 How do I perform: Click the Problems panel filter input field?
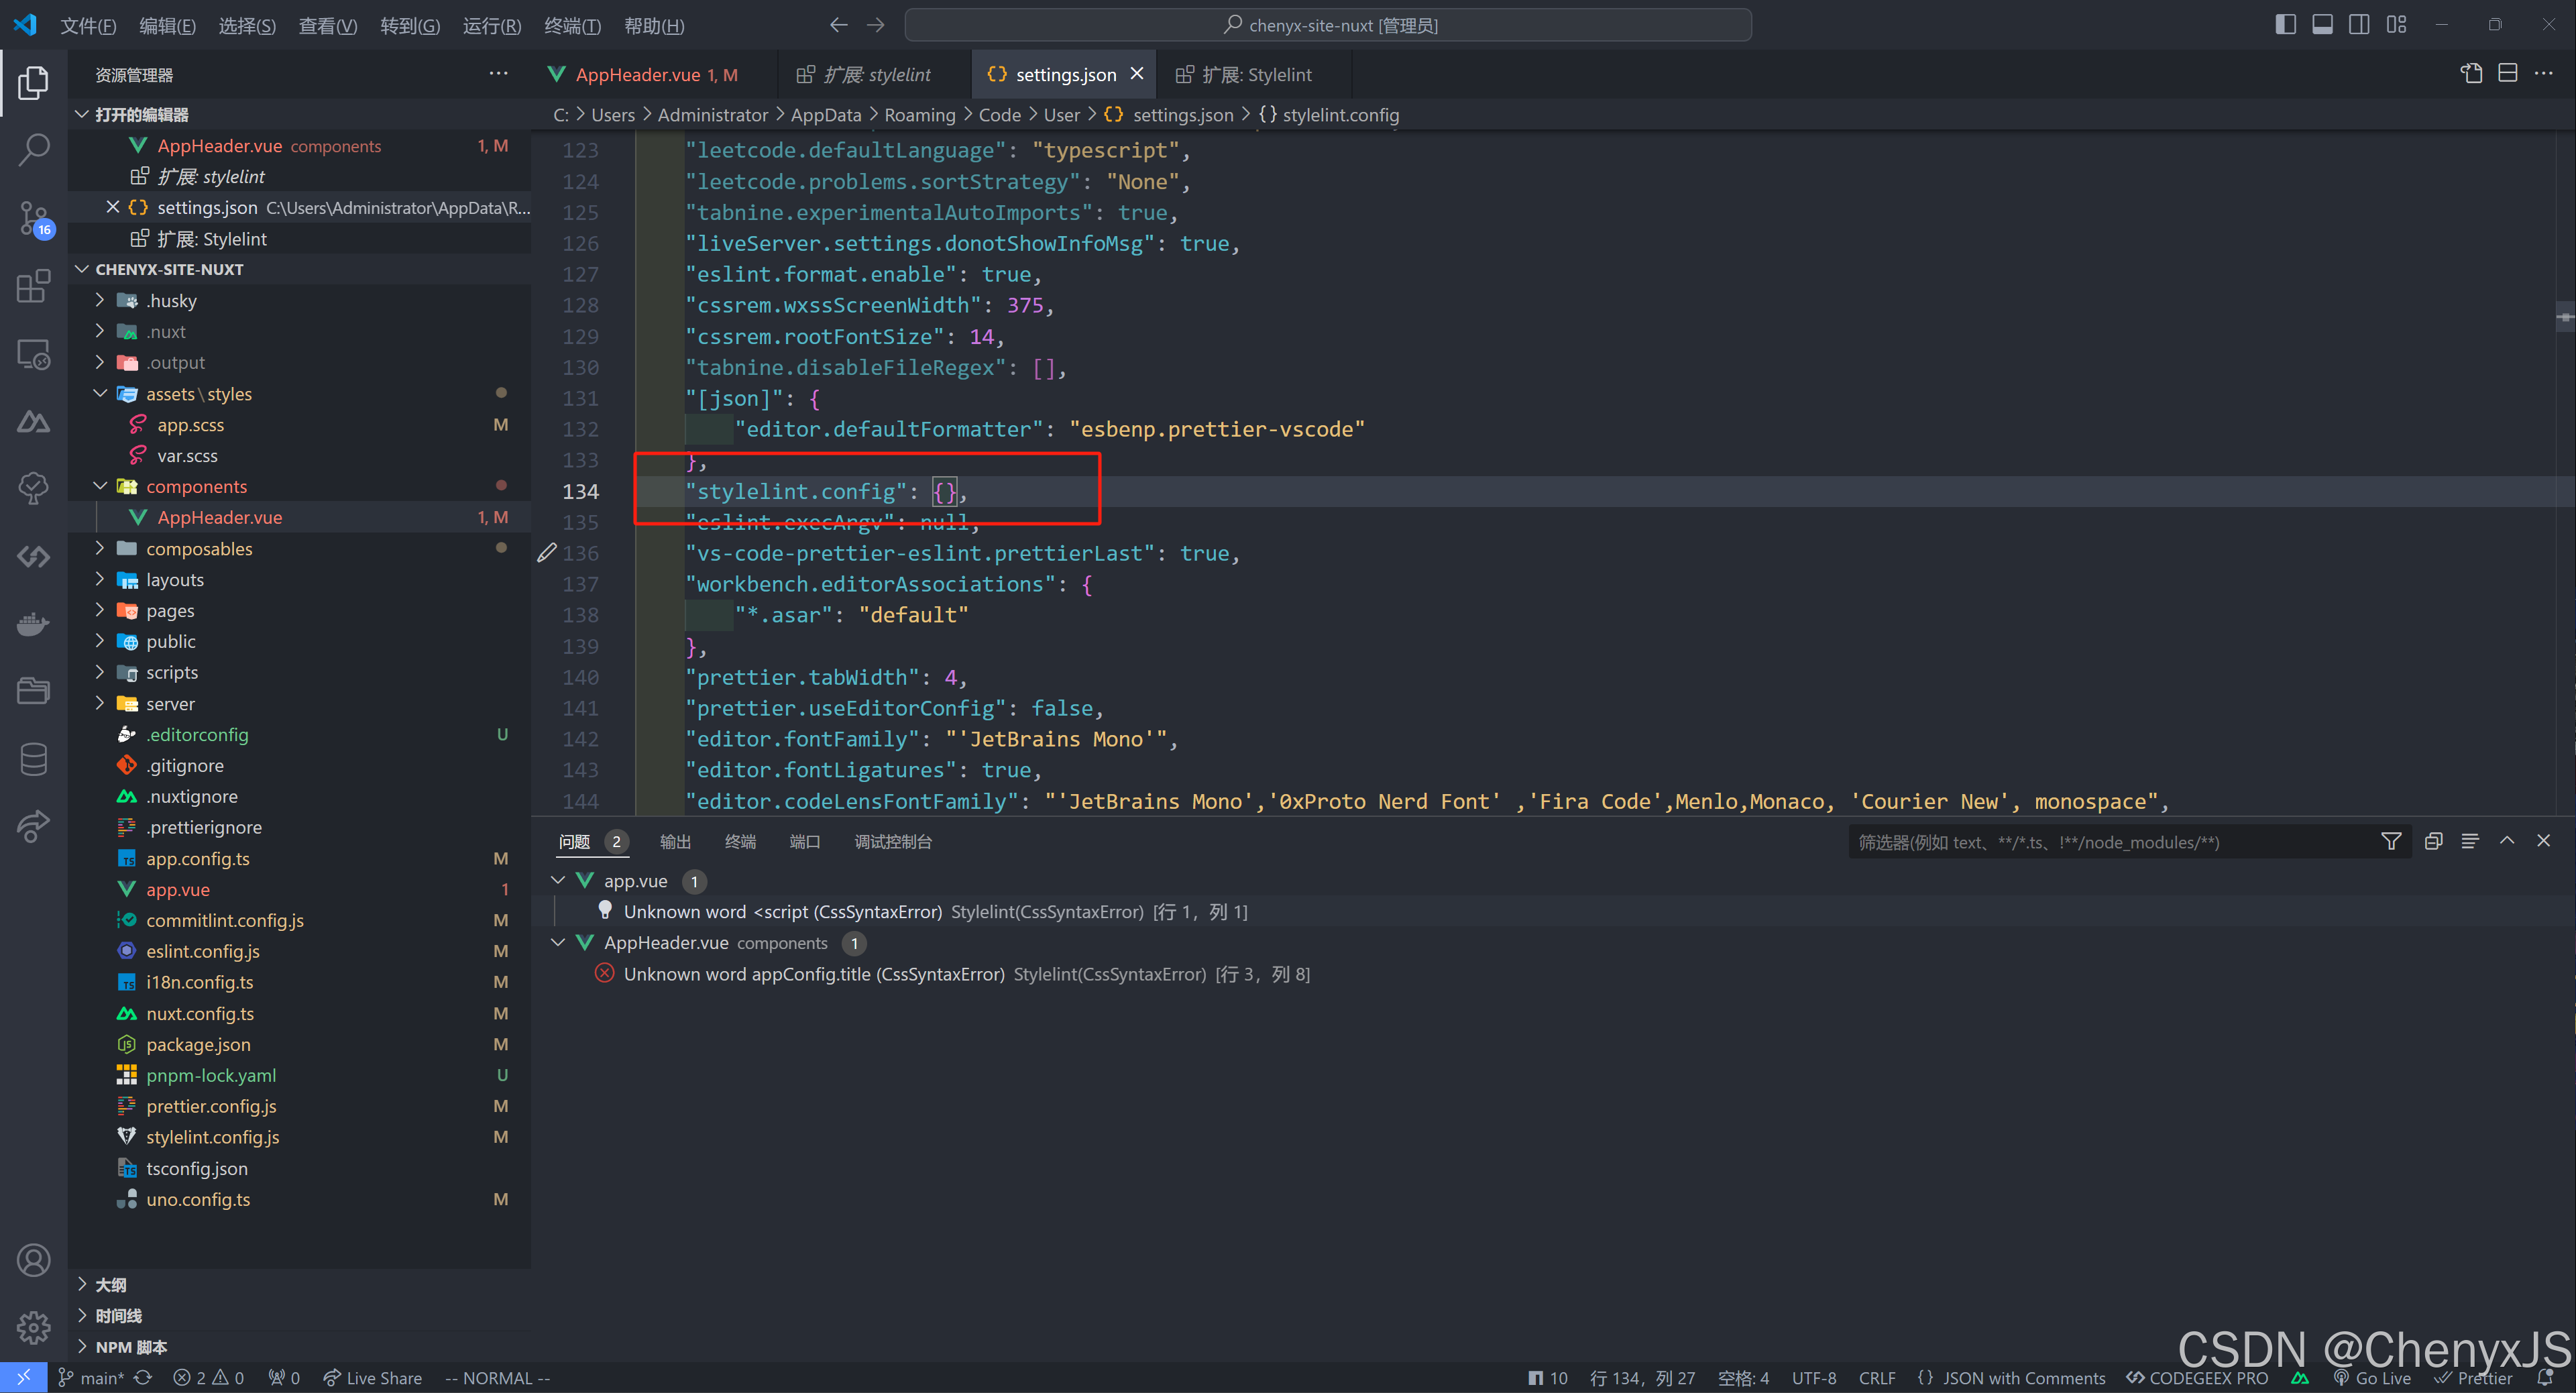(x=2100, y=842)
